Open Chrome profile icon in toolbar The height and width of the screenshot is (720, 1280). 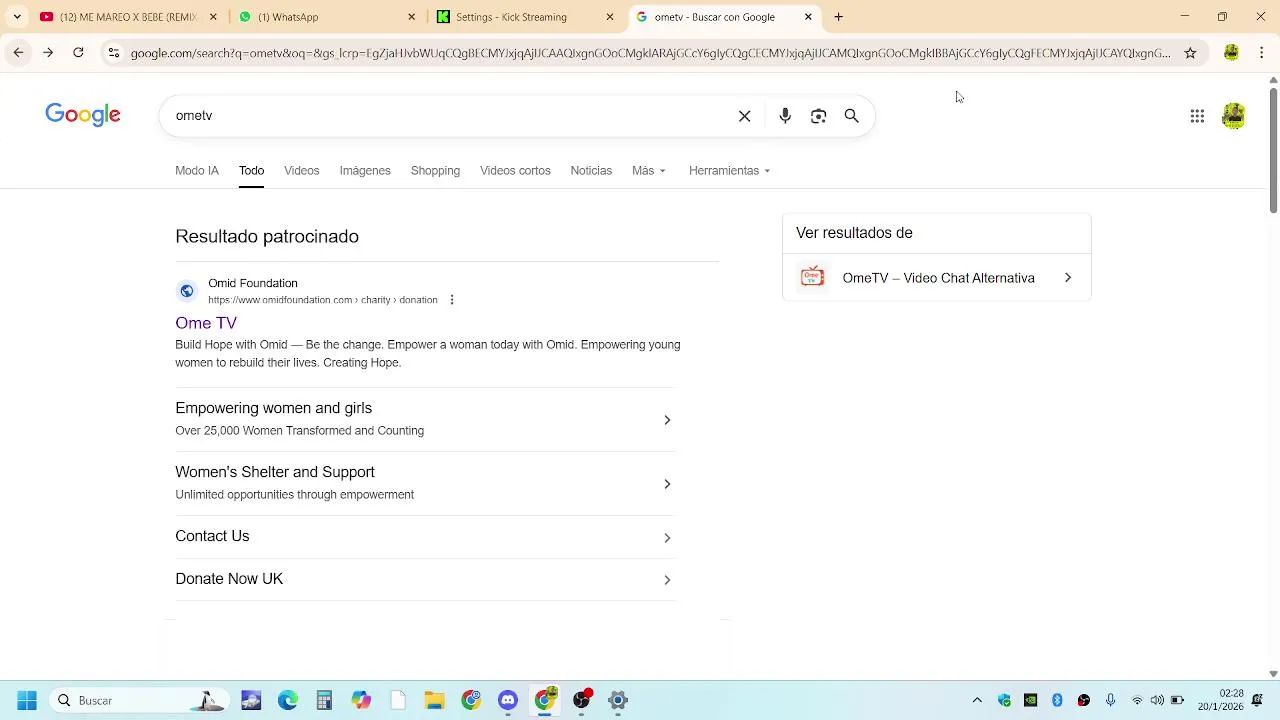click(1231, 53)
